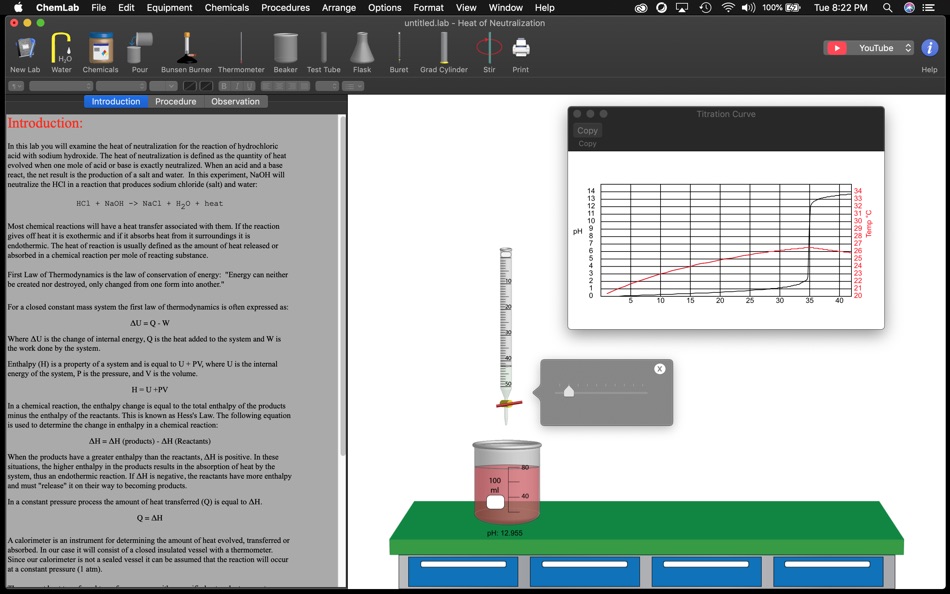The width and height of the screenshot is (950, 594).
Task: Add a Buret from the toolbar
Action: pos(399,53)
